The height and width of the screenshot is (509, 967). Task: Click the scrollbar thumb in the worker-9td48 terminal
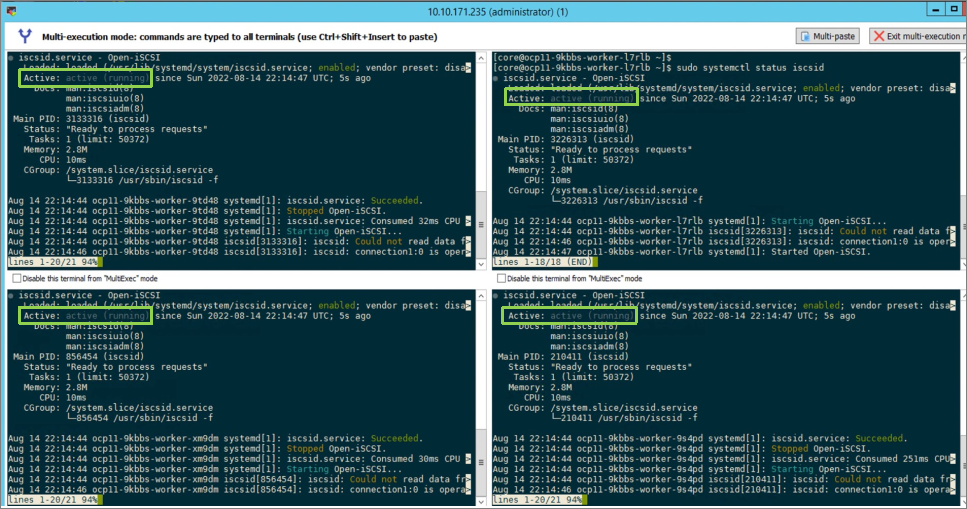coord(481,225)
